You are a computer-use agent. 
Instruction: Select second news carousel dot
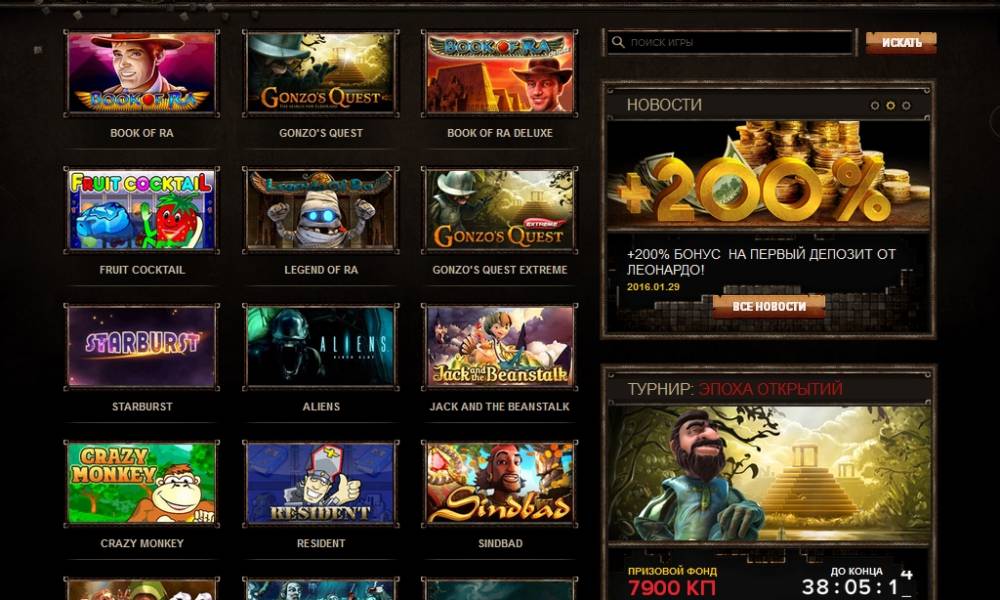tap(890, 105)
